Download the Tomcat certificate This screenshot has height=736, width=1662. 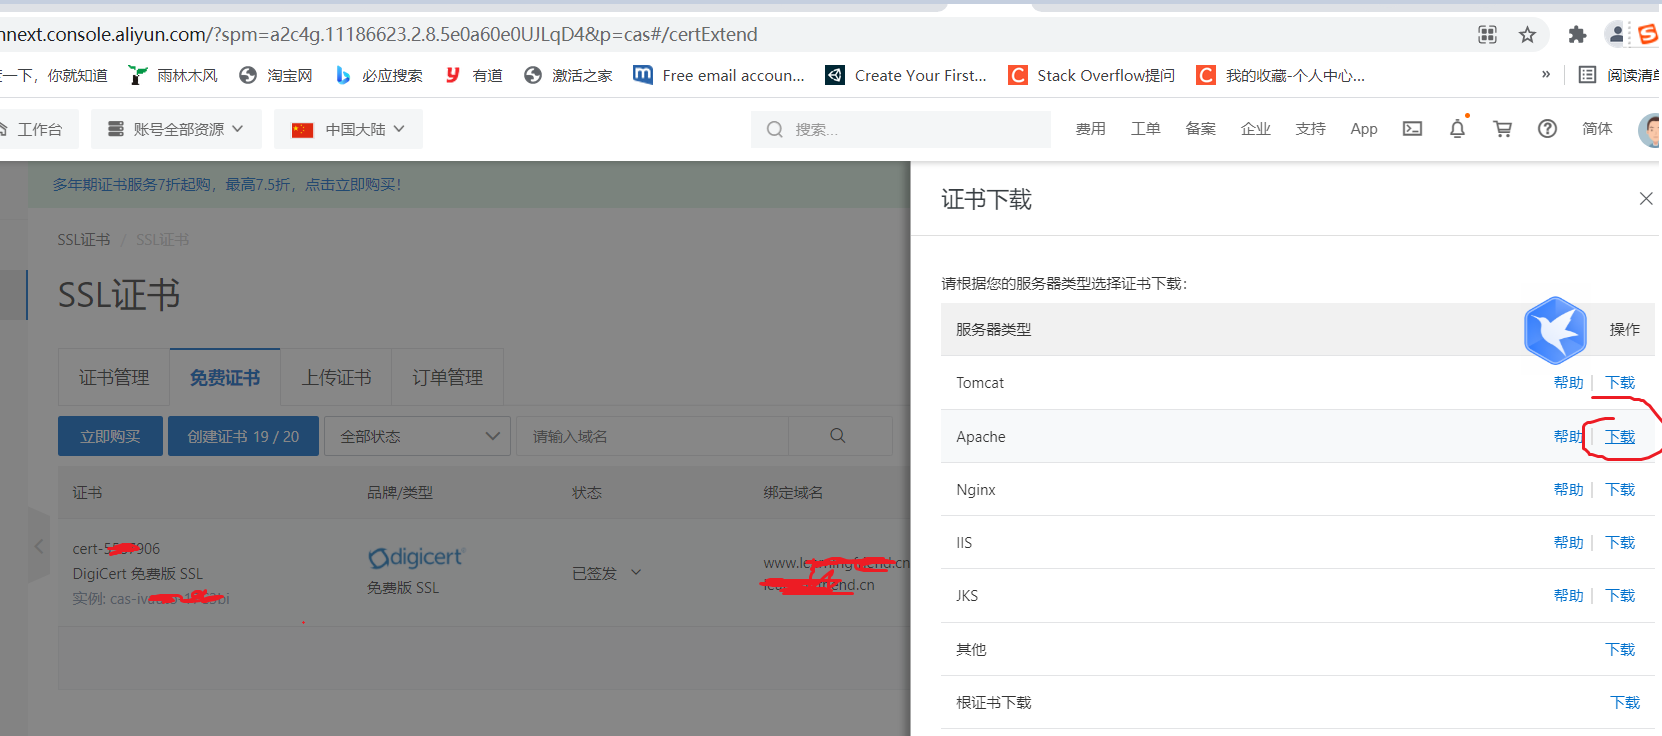pyautogui.click(x=1620, y=383)
